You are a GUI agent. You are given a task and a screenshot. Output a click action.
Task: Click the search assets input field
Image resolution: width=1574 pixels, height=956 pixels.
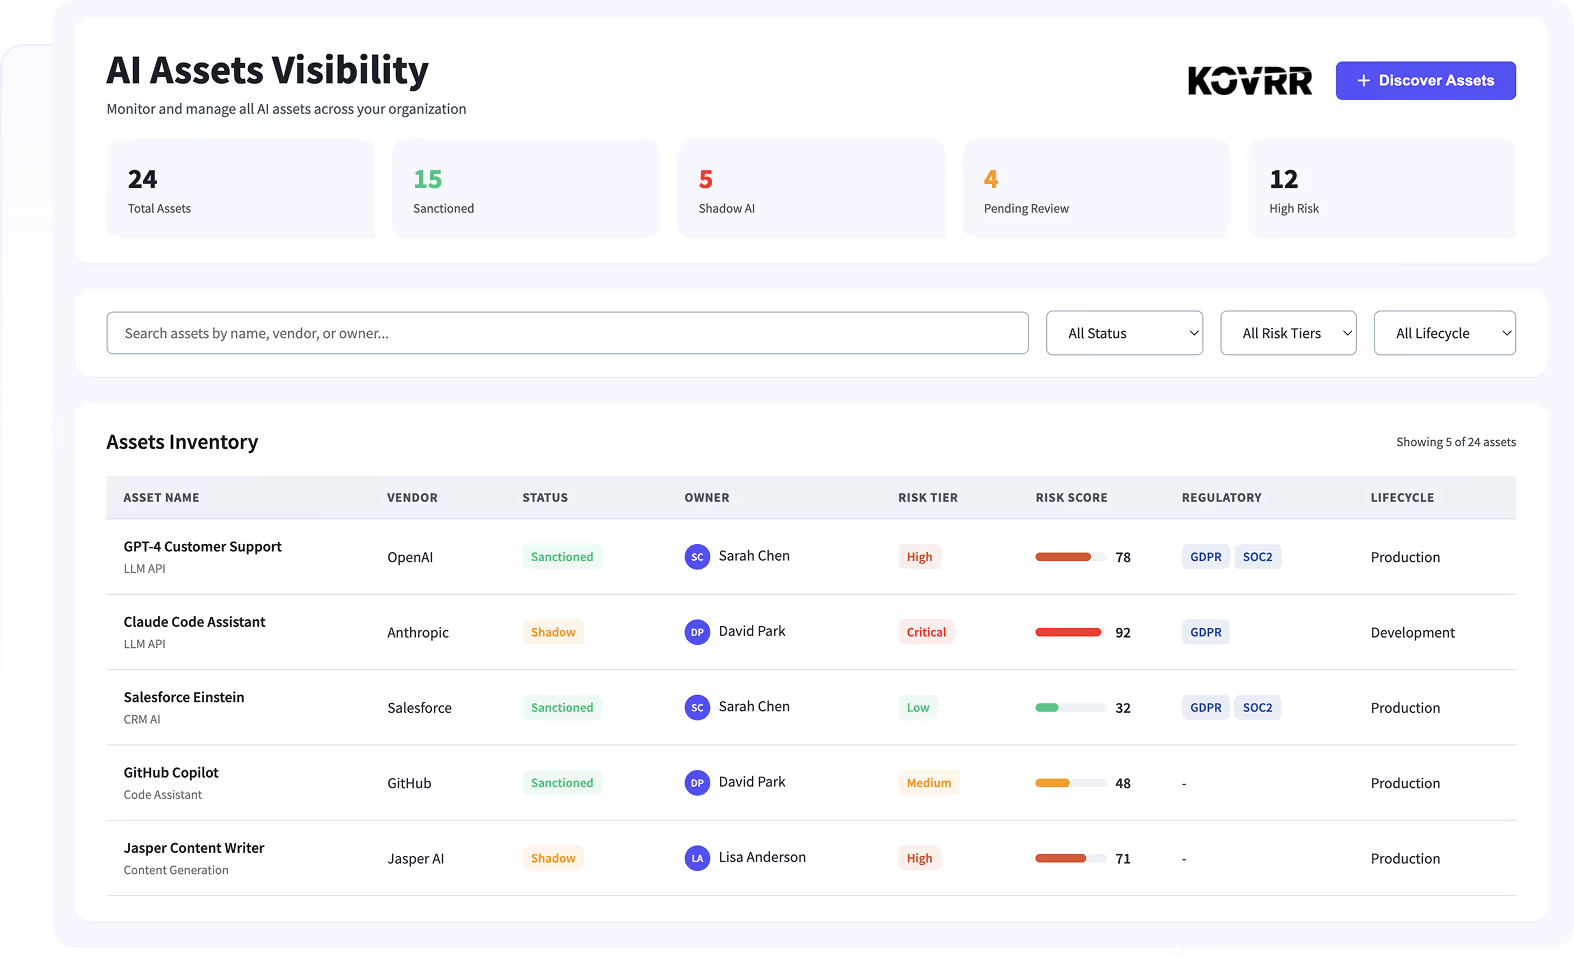pos(567,333)
